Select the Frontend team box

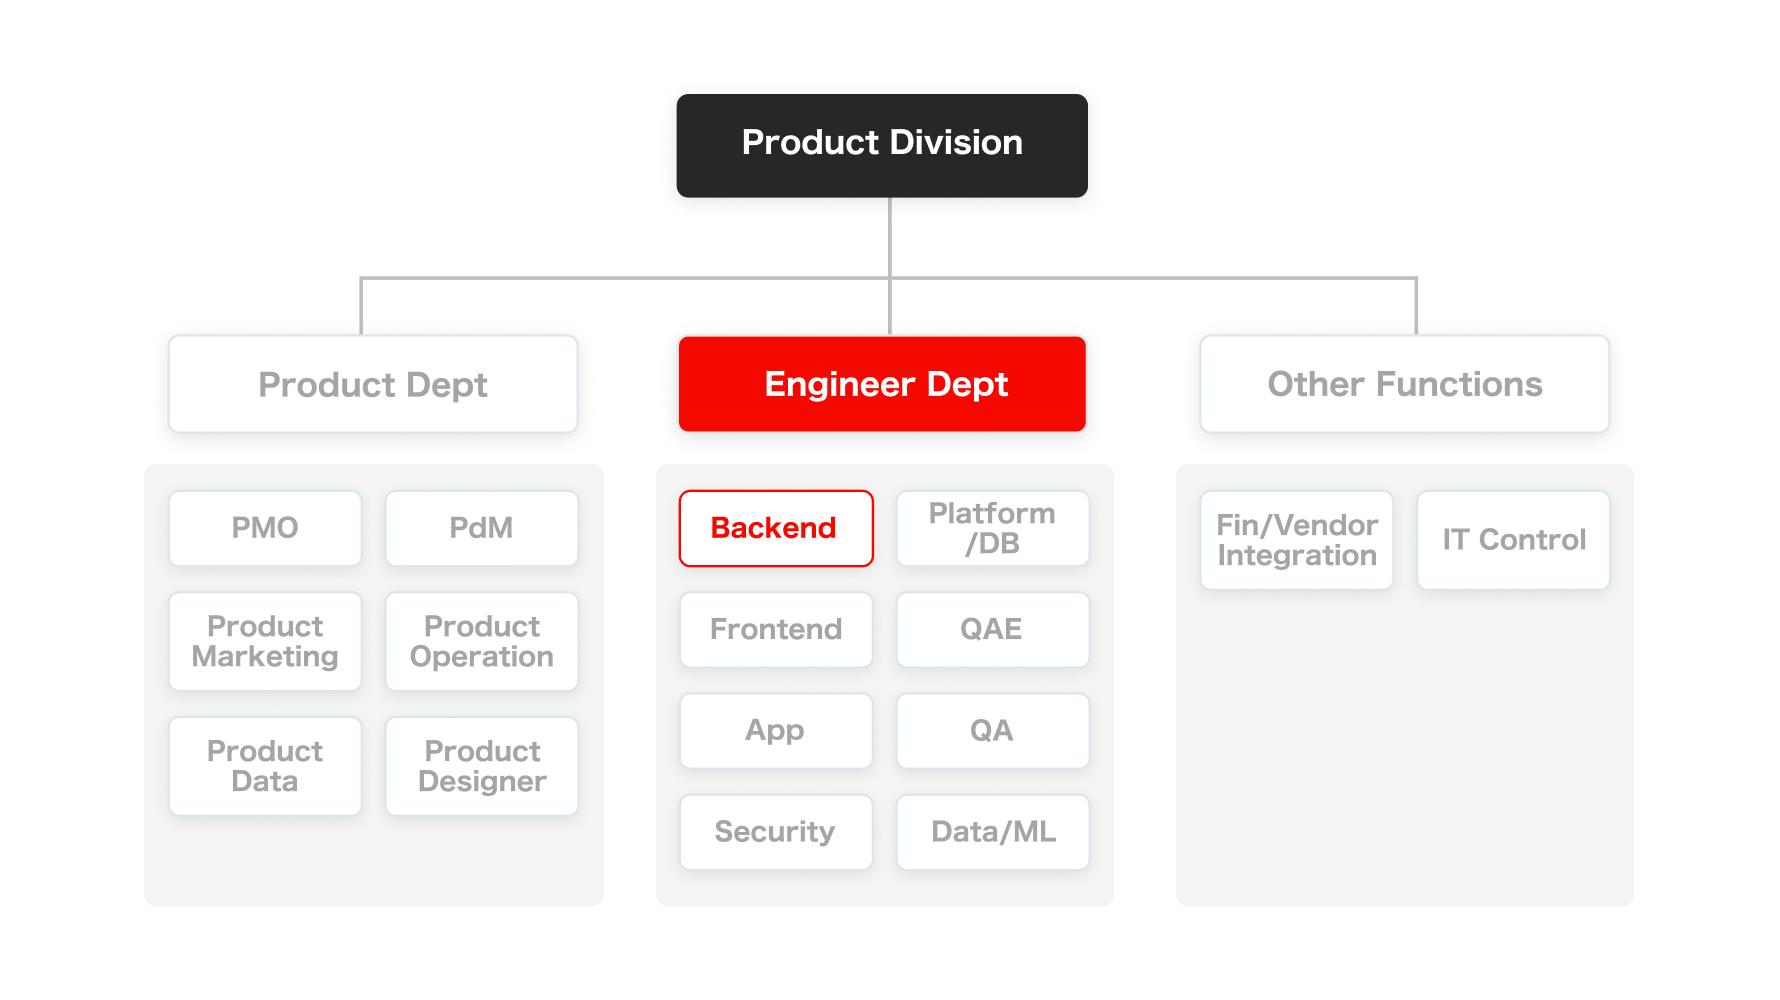click(x=775, y=629)
